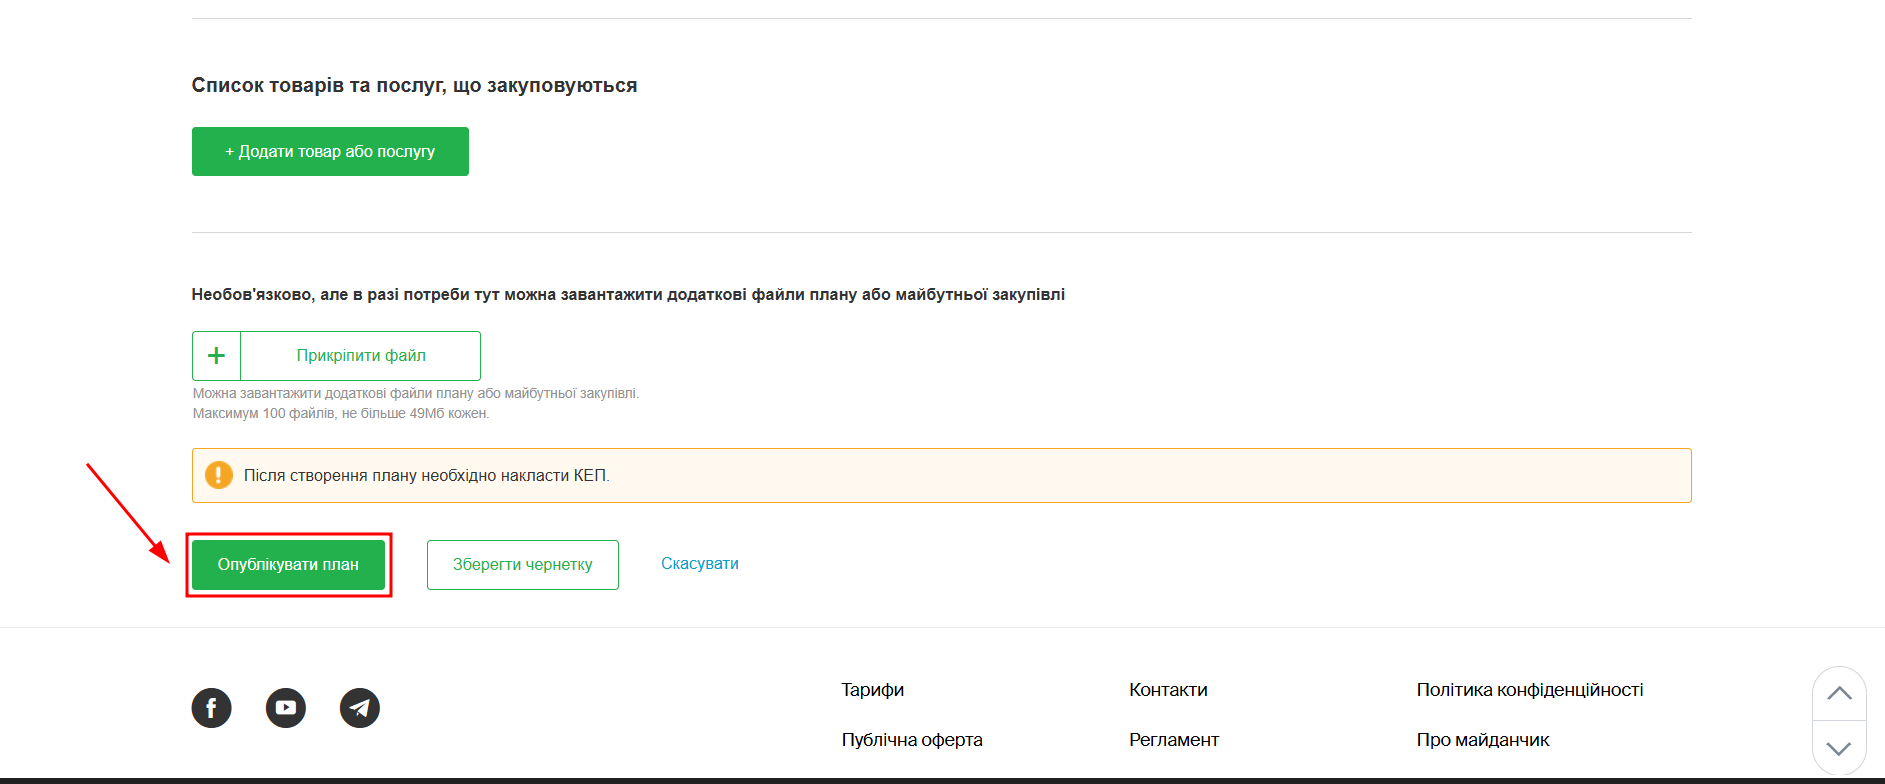
Task: Click the orange exclamation warning icon
Action: coord(218,475)
